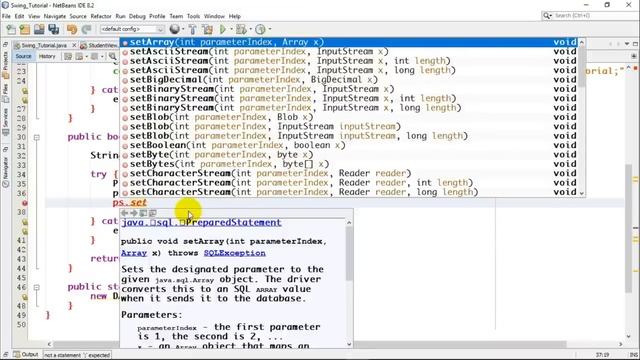Open the Window menu
Screen dimensions: 640x360
[214, 16]
